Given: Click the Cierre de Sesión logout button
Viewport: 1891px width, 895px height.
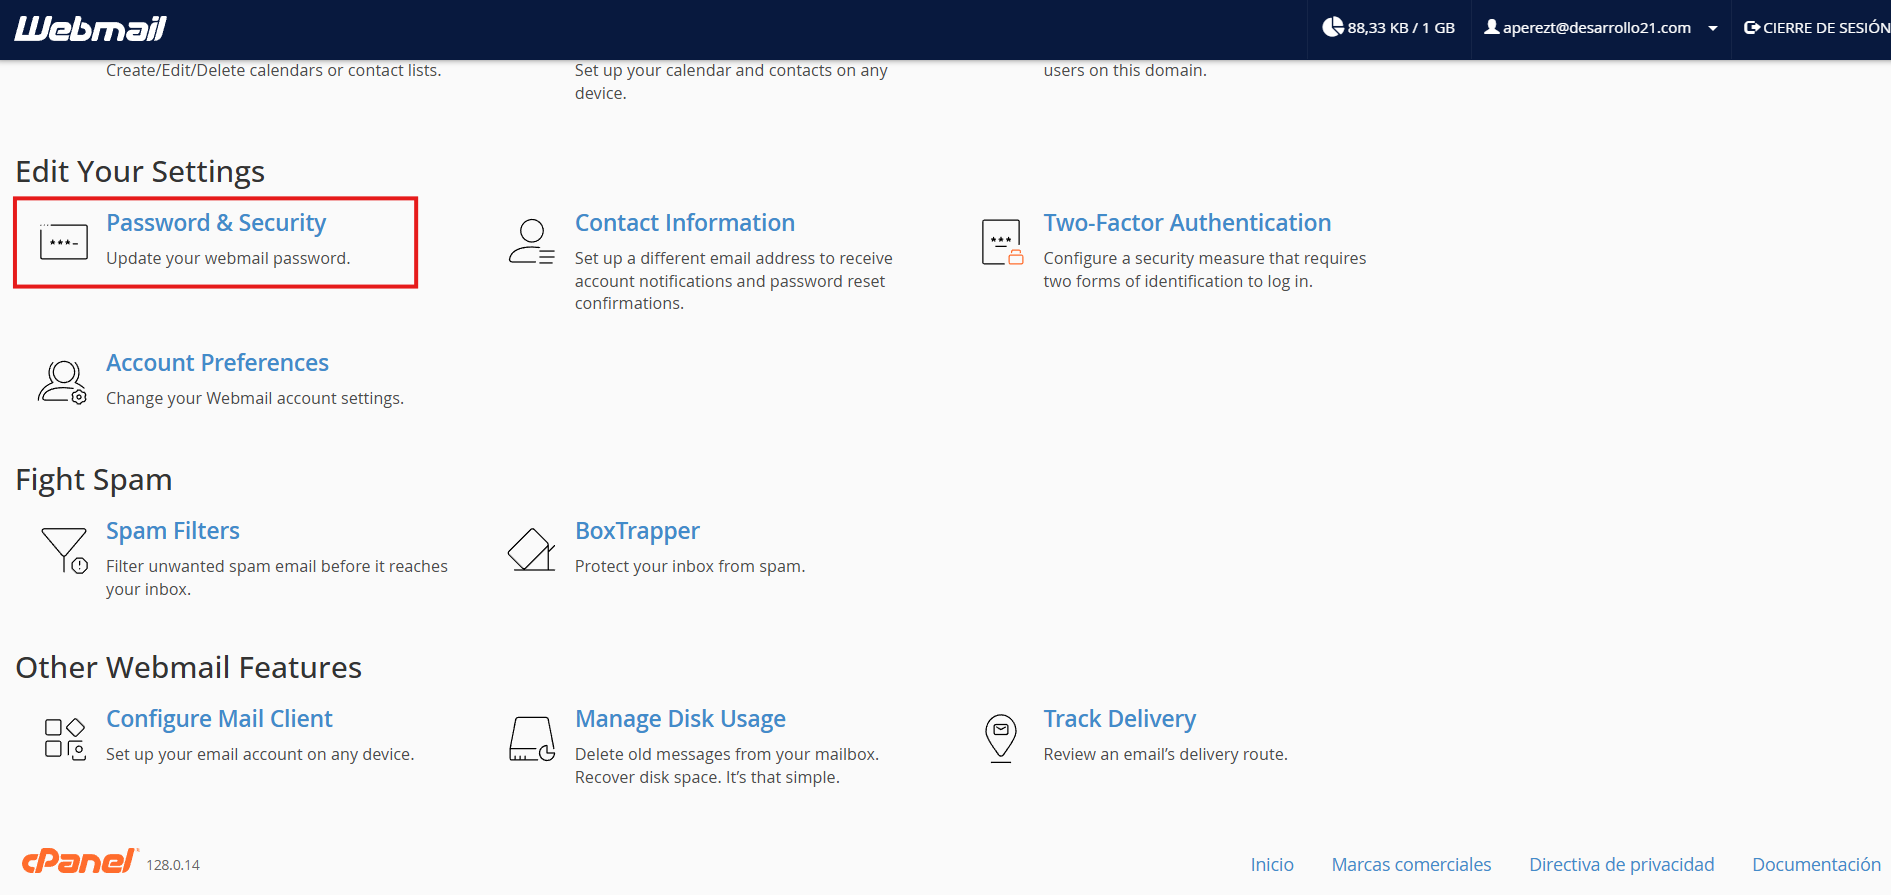Looking at the screenshot, I should pyautogui.click(x=1816, y=28).
